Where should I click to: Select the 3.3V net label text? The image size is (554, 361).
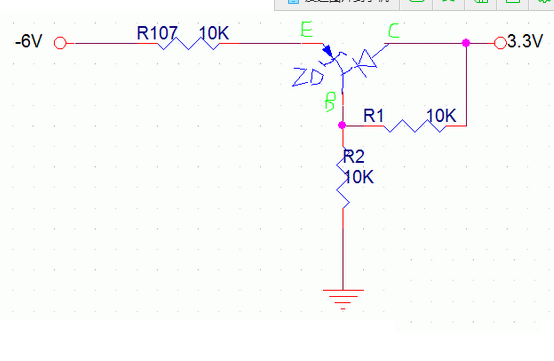[x=525, y=41]
